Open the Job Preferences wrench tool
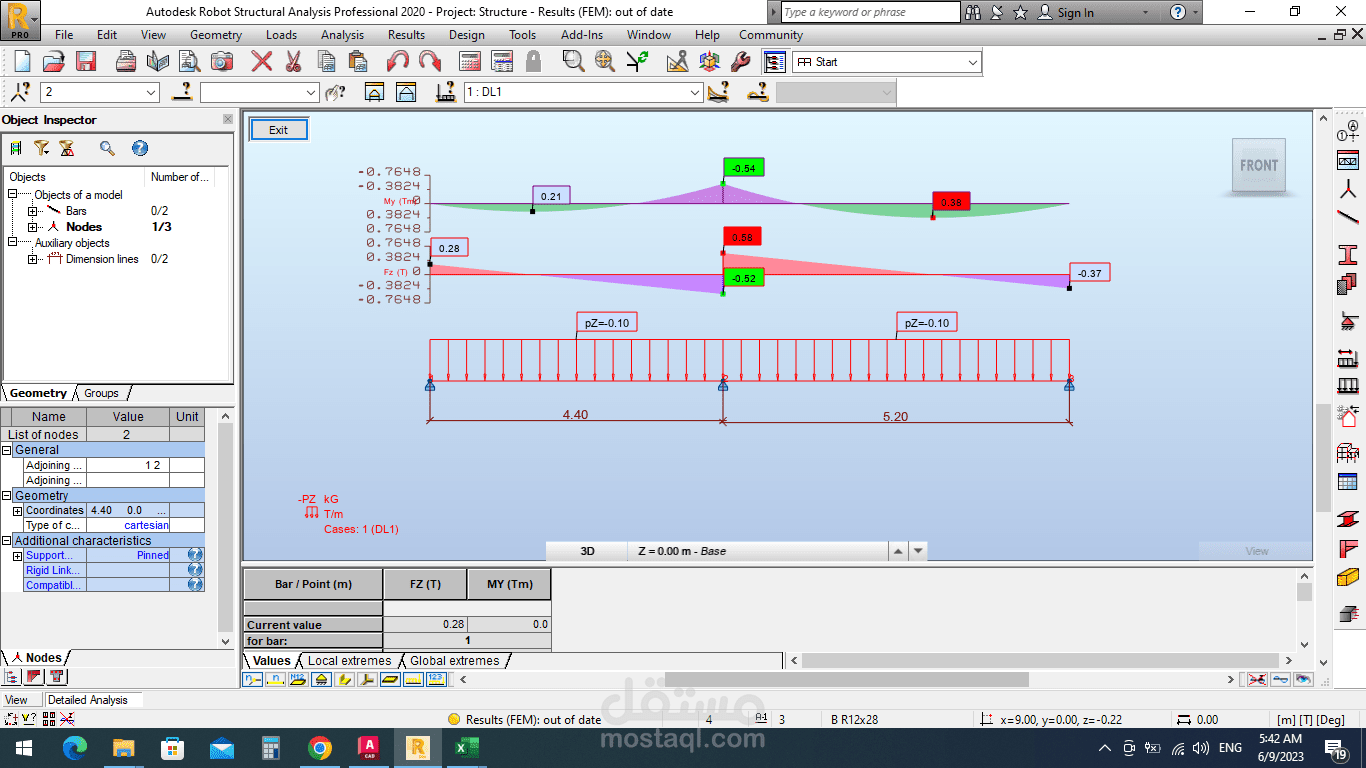Viewport: 1366px width, 768px height. [741, 61]
